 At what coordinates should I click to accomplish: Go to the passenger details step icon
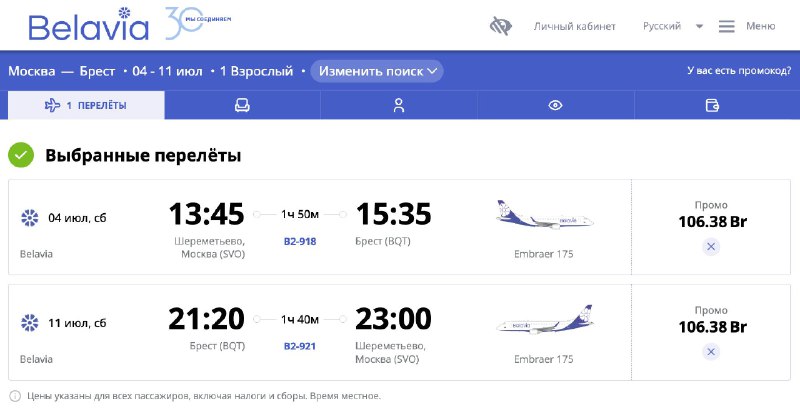click(x=399, y=105)
